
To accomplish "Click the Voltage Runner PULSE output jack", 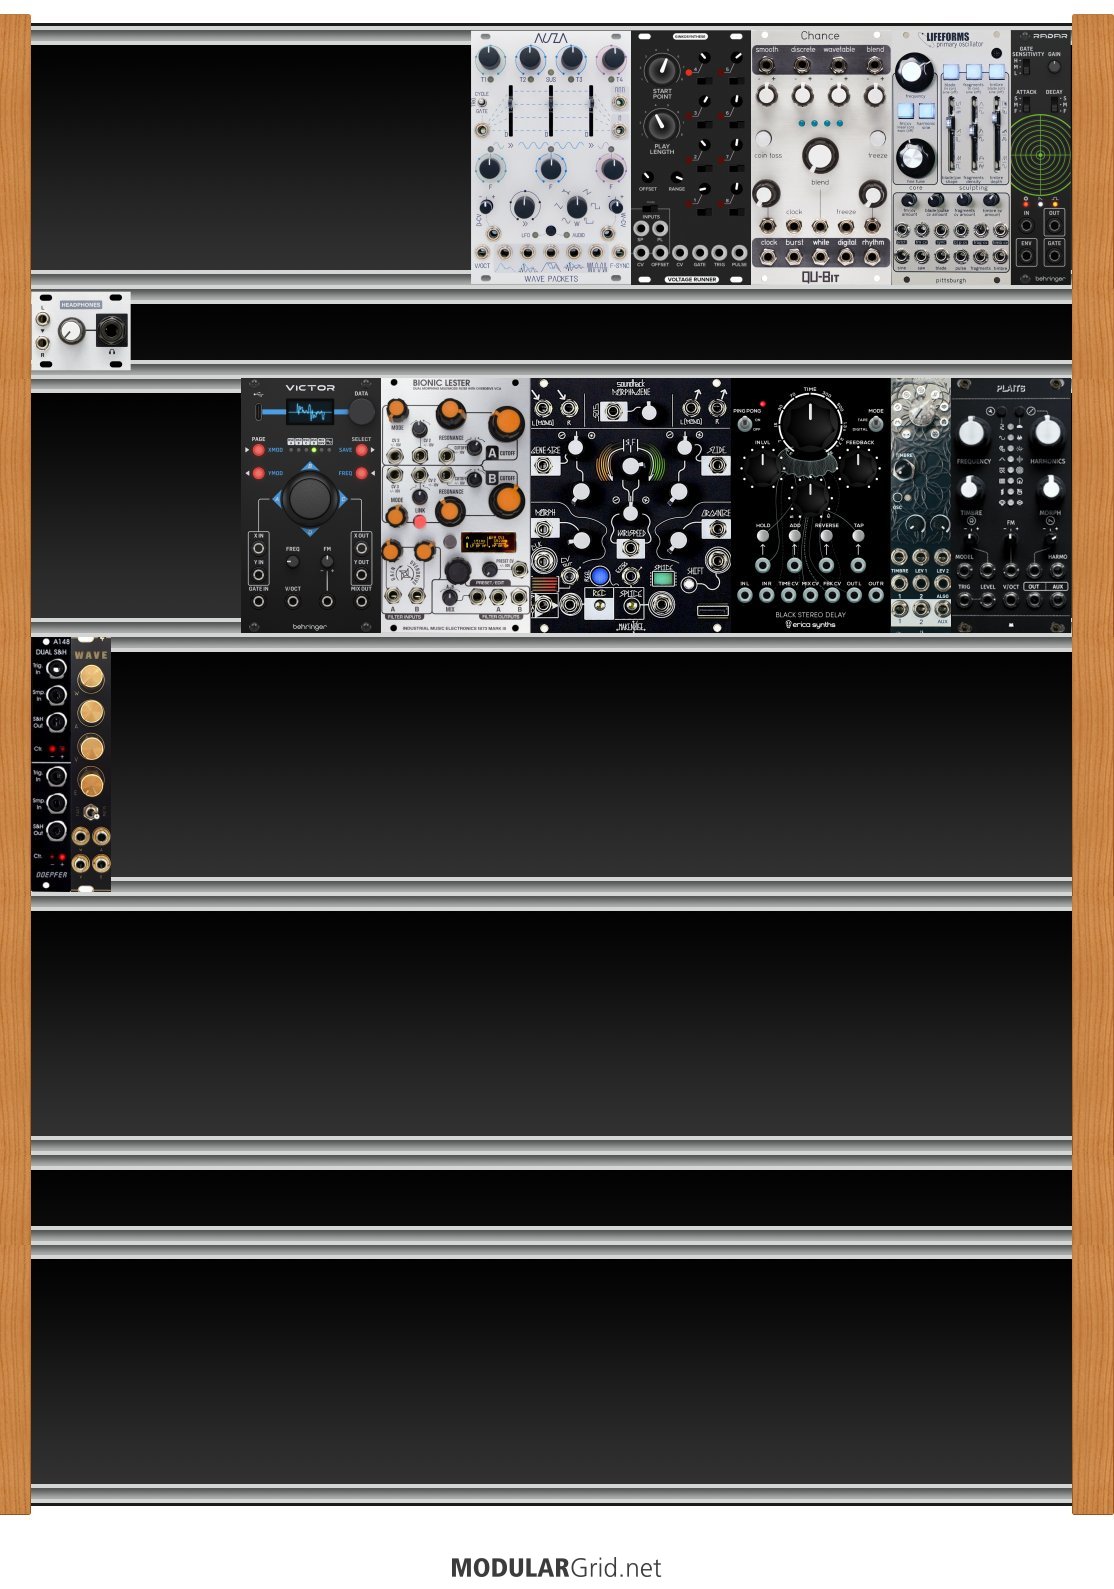I will coord(739,253).
